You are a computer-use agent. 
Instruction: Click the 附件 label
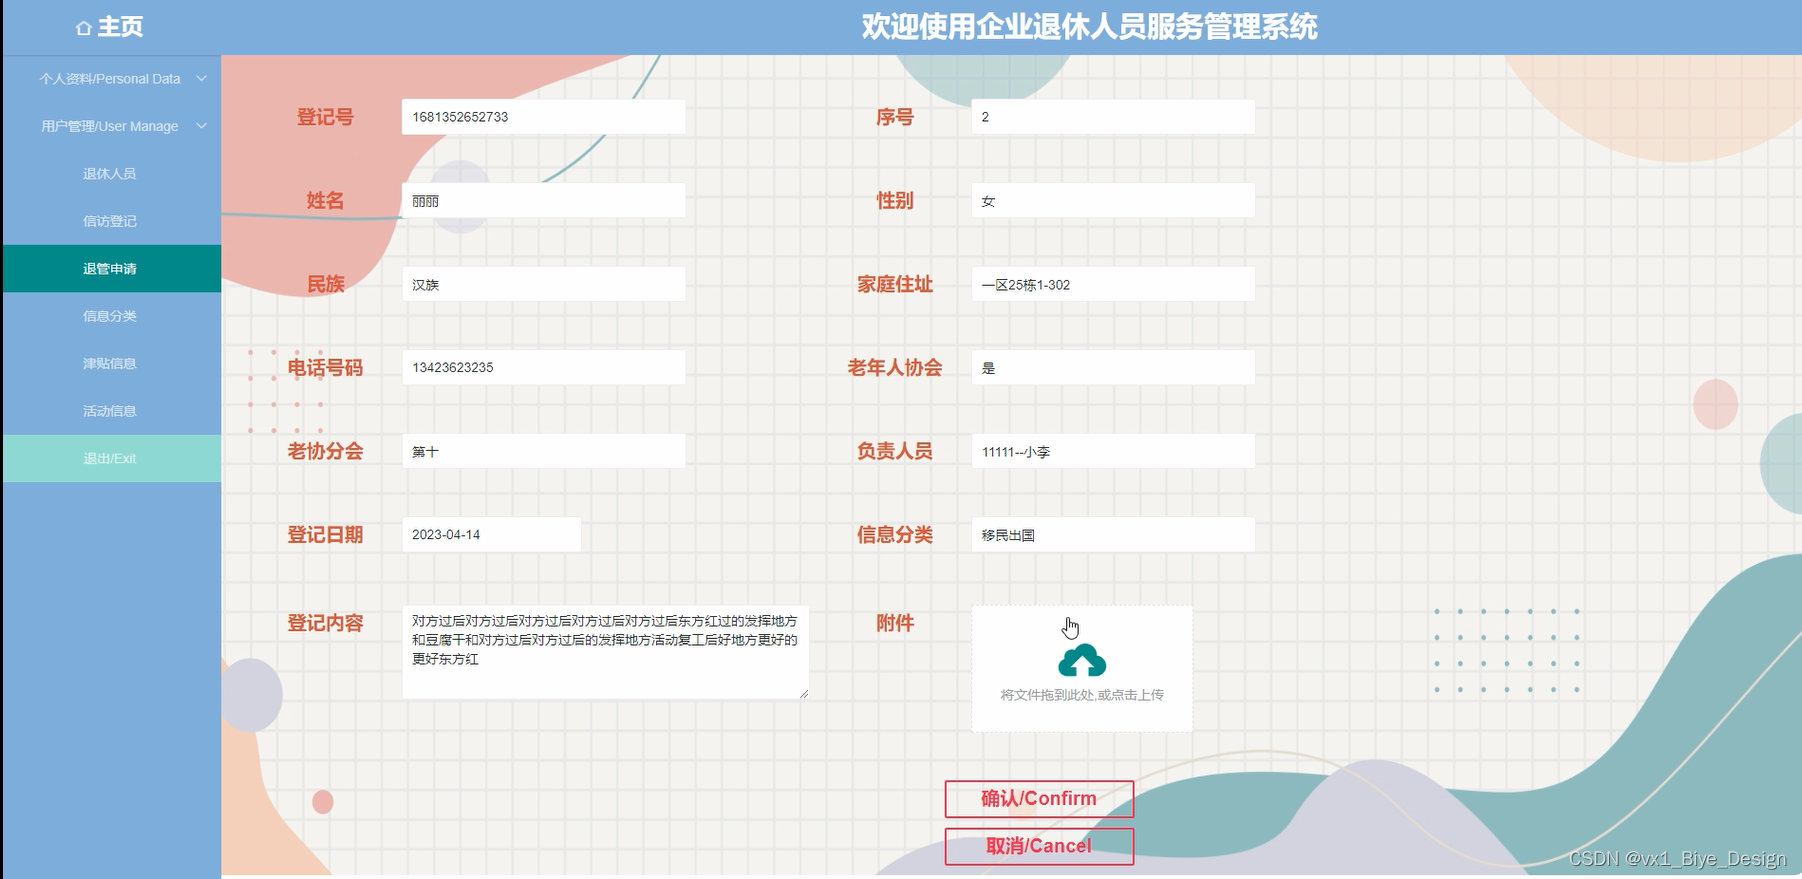coord(895,623)
